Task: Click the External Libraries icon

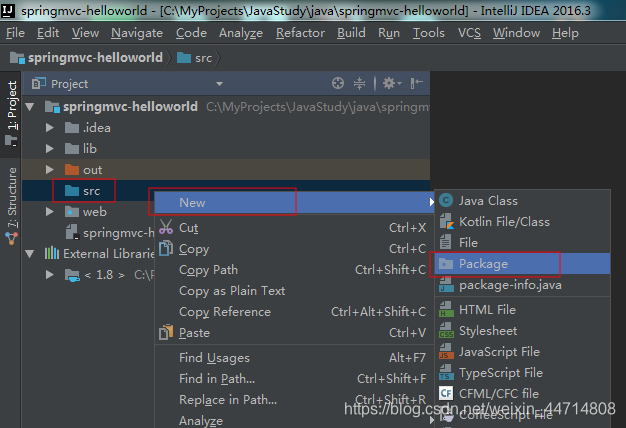Action: coord(52,253)
